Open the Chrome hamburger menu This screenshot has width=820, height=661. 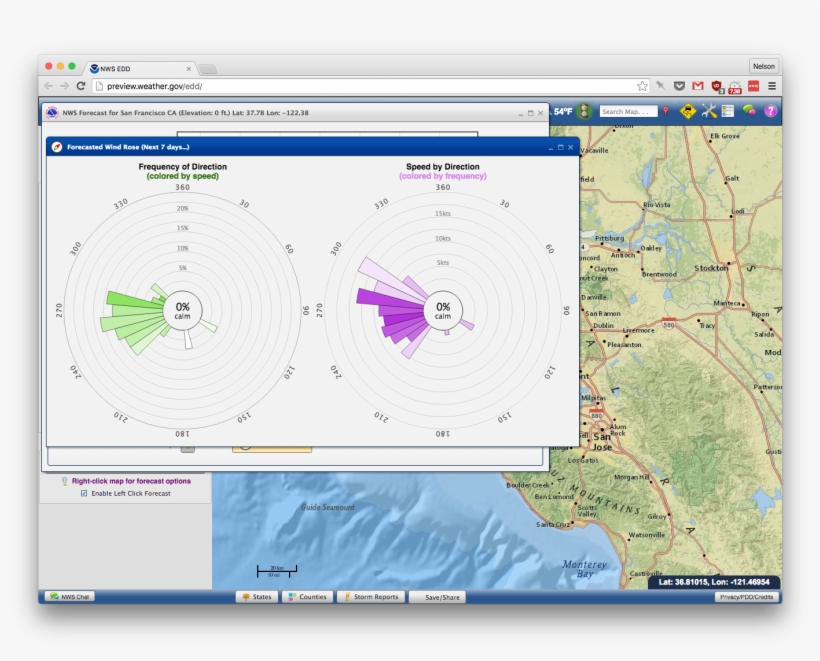click(x=771, y=86)
